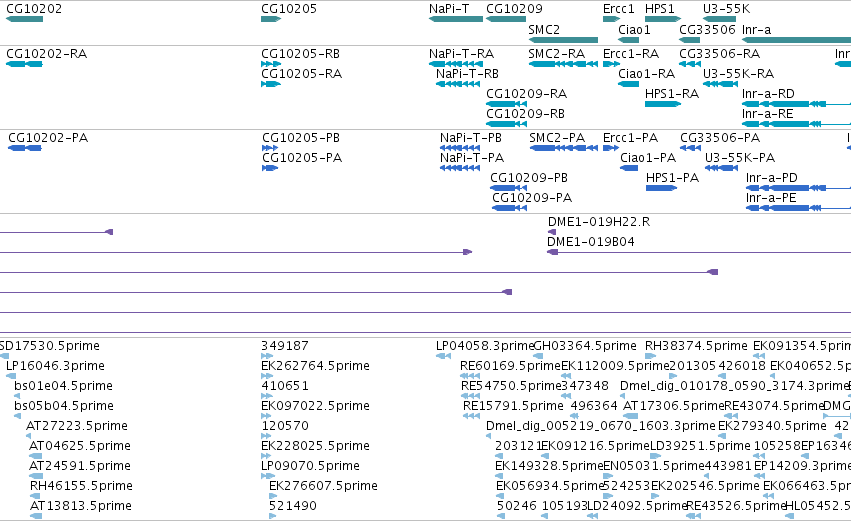This screenshot has width=851, height=521.
Task: Click transcript Inr-a-RD
Action: coord(768,94)
